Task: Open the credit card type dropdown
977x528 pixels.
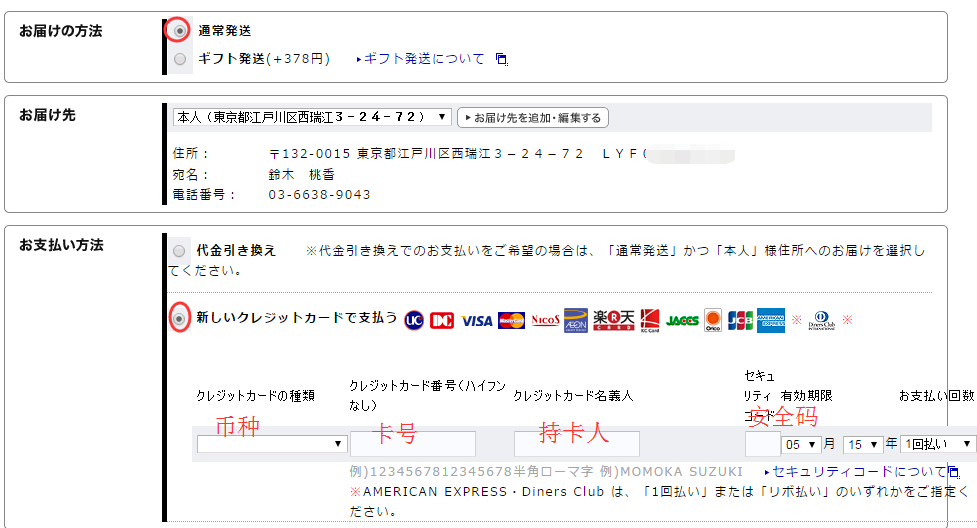Action: 271,444
